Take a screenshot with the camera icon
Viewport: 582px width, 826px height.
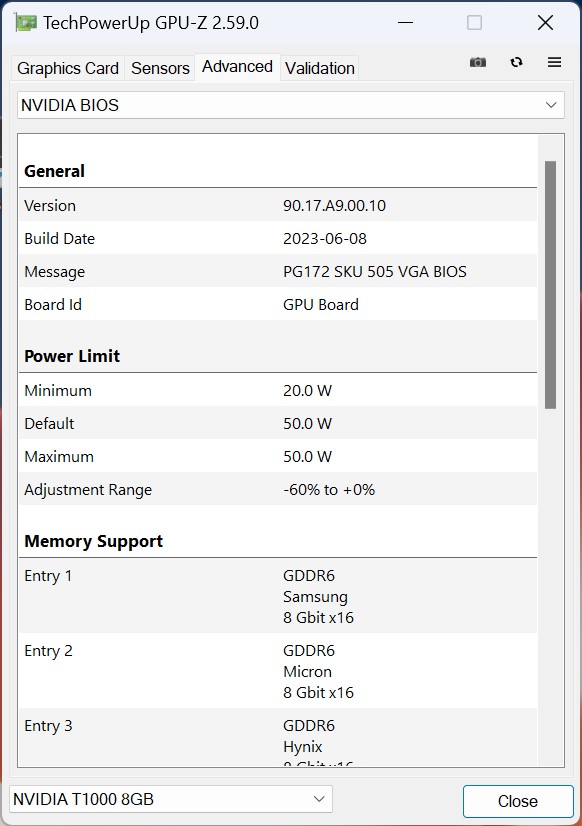point(478,62)
